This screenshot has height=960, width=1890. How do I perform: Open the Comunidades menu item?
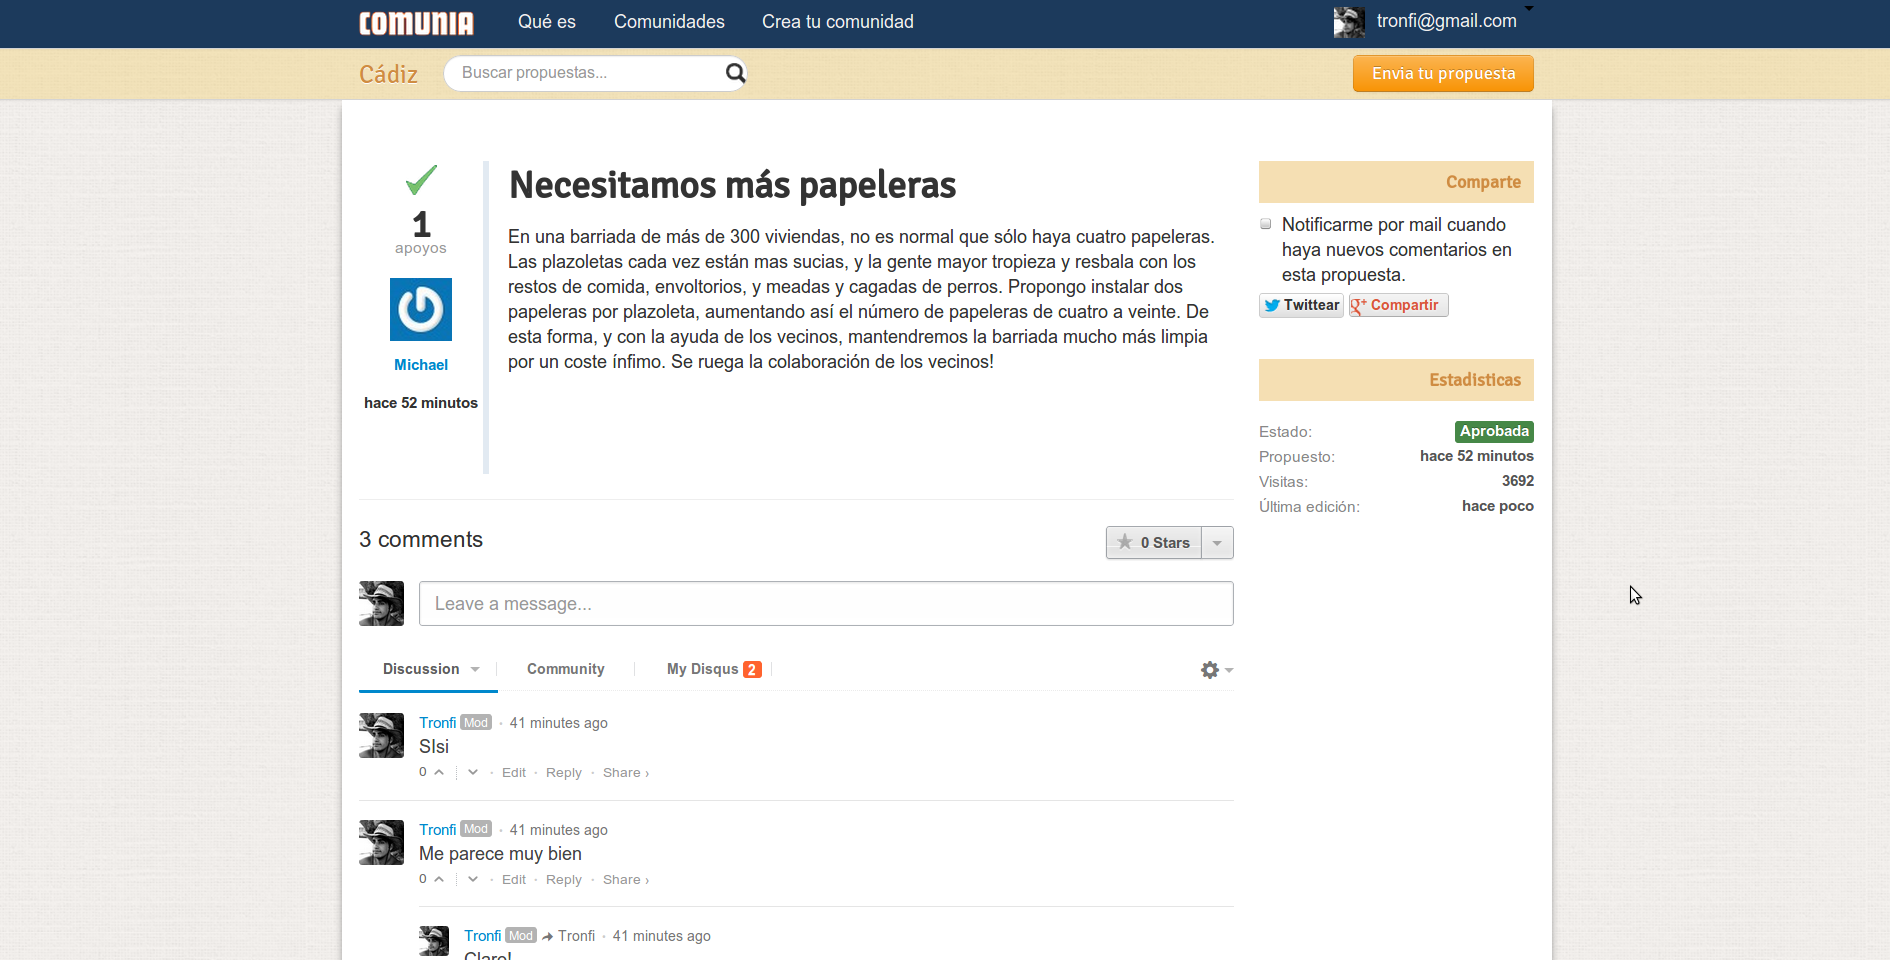click(669, 21)
